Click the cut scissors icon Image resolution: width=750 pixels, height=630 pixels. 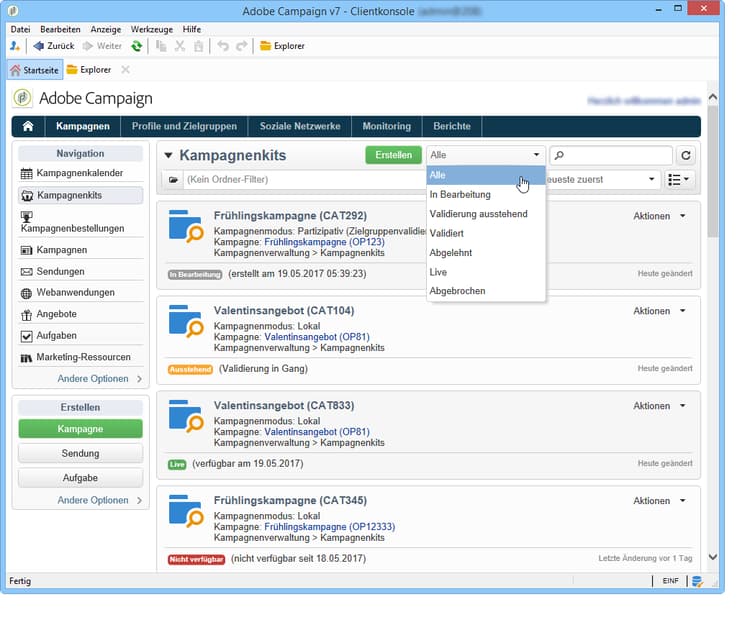point(180,46)
